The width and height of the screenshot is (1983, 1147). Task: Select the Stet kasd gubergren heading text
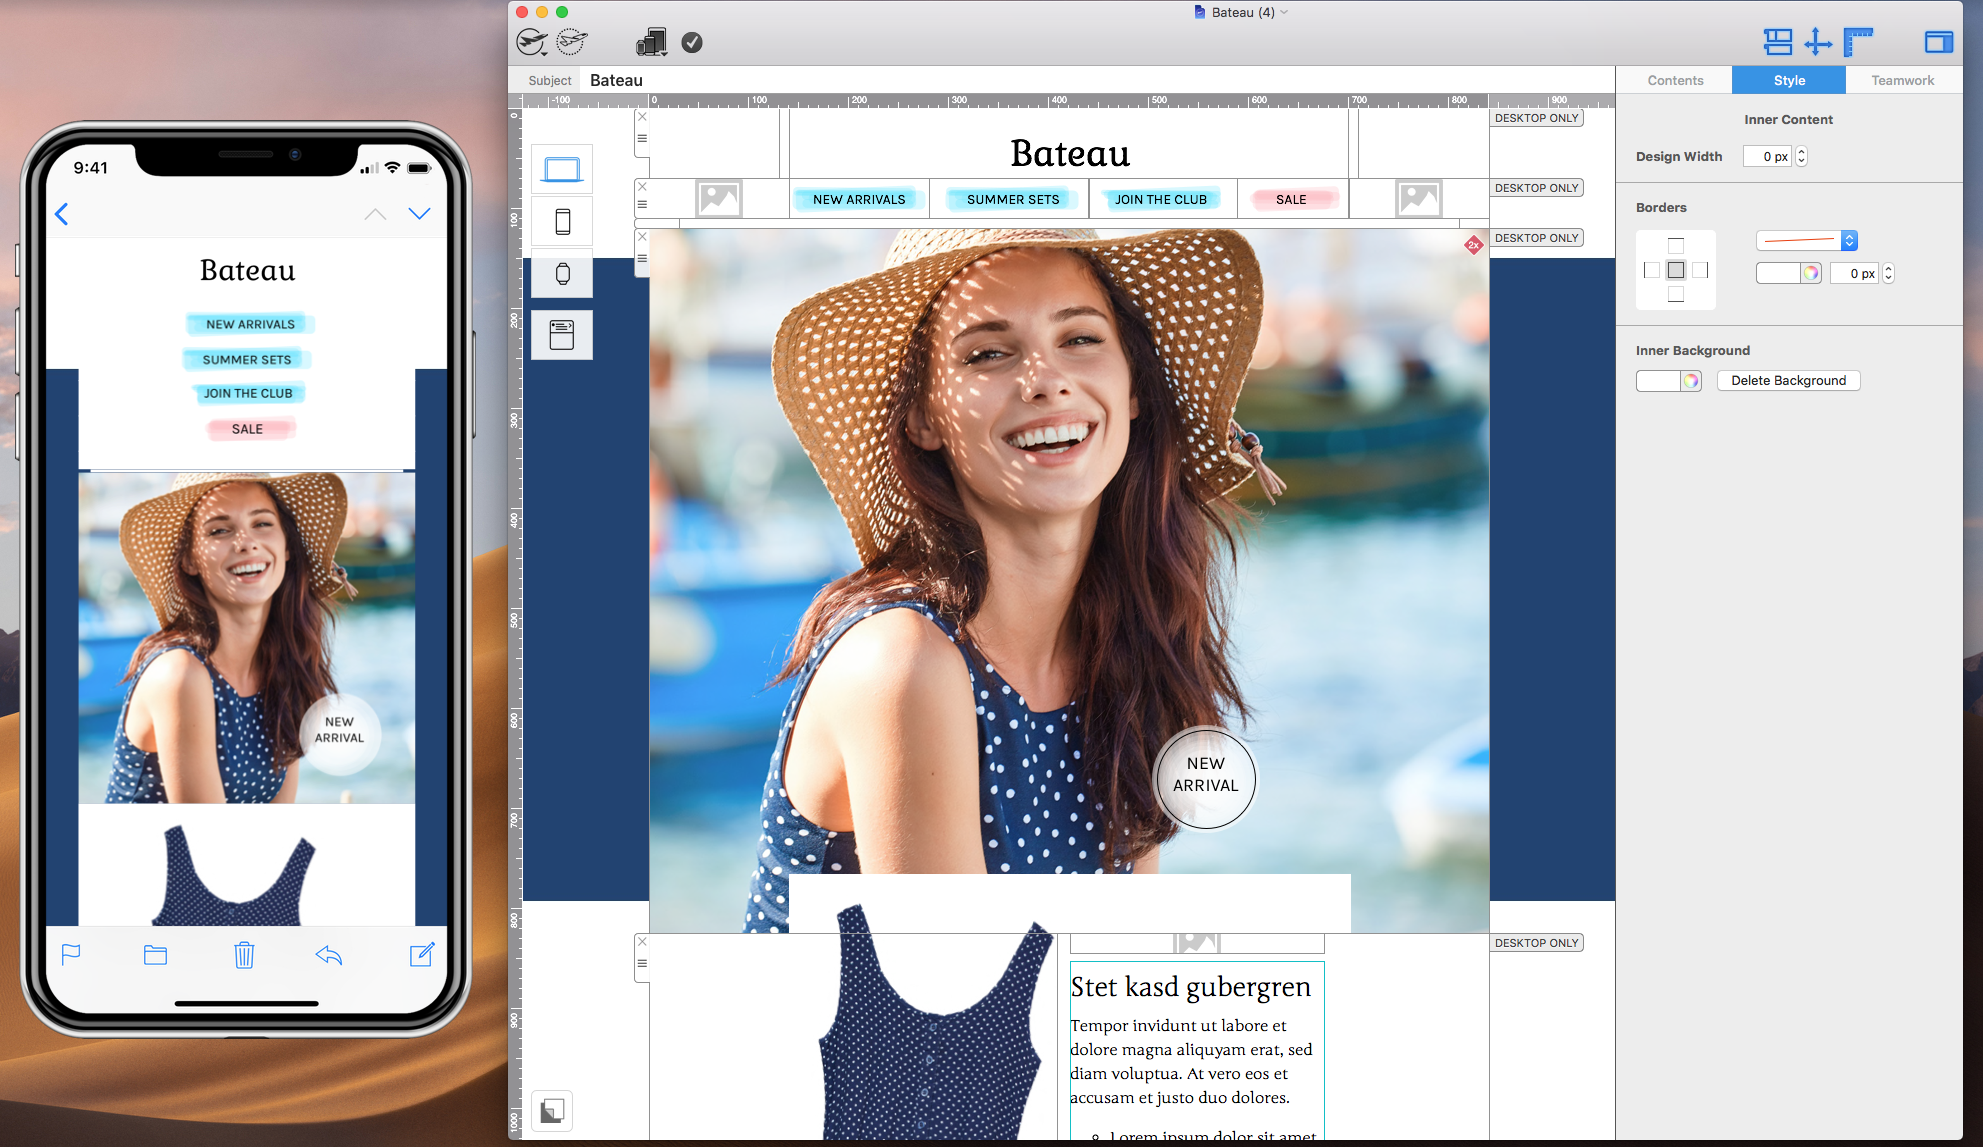tap(1190, 987)
